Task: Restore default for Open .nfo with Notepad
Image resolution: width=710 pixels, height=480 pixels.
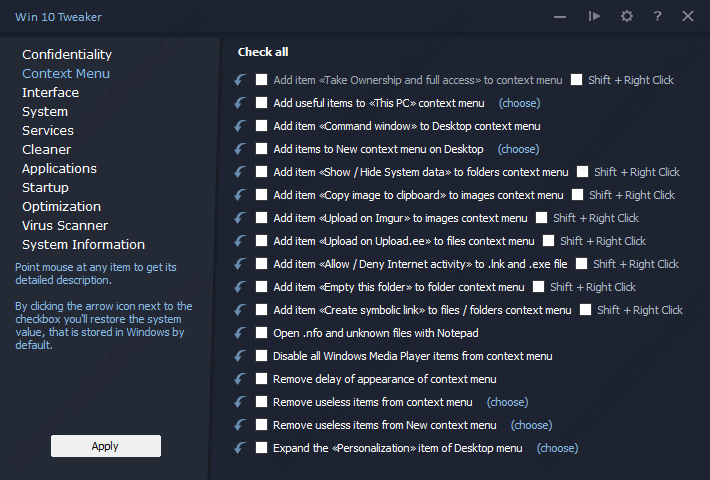Action: 240,333
